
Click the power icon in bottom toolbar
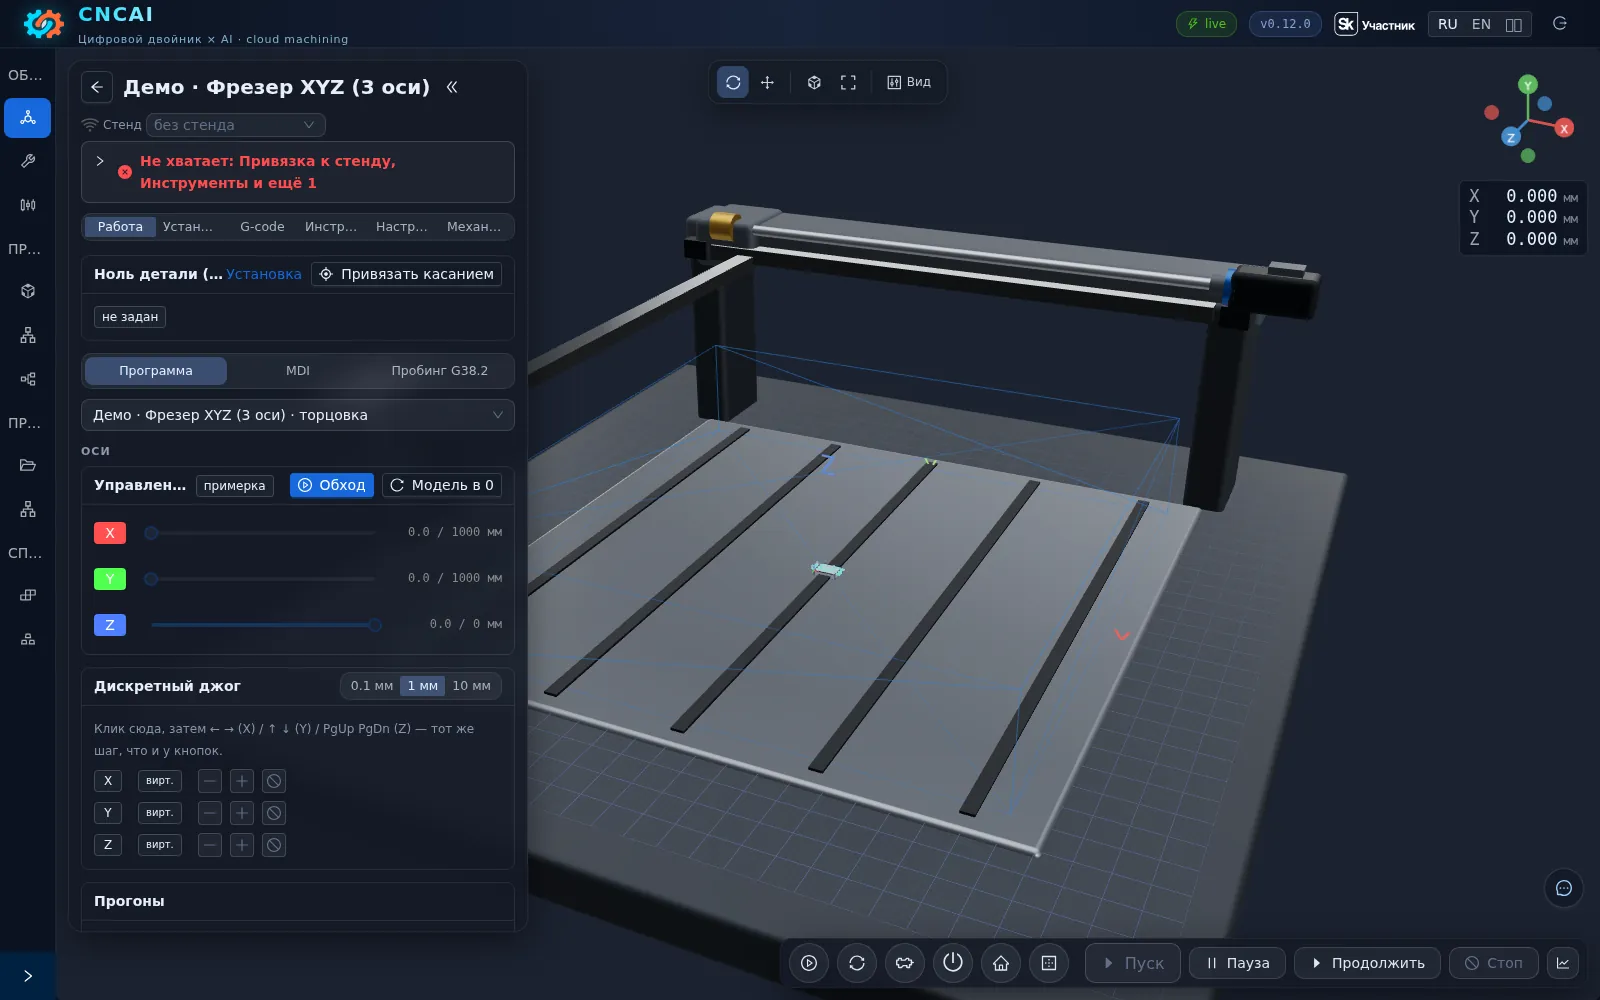953,963
